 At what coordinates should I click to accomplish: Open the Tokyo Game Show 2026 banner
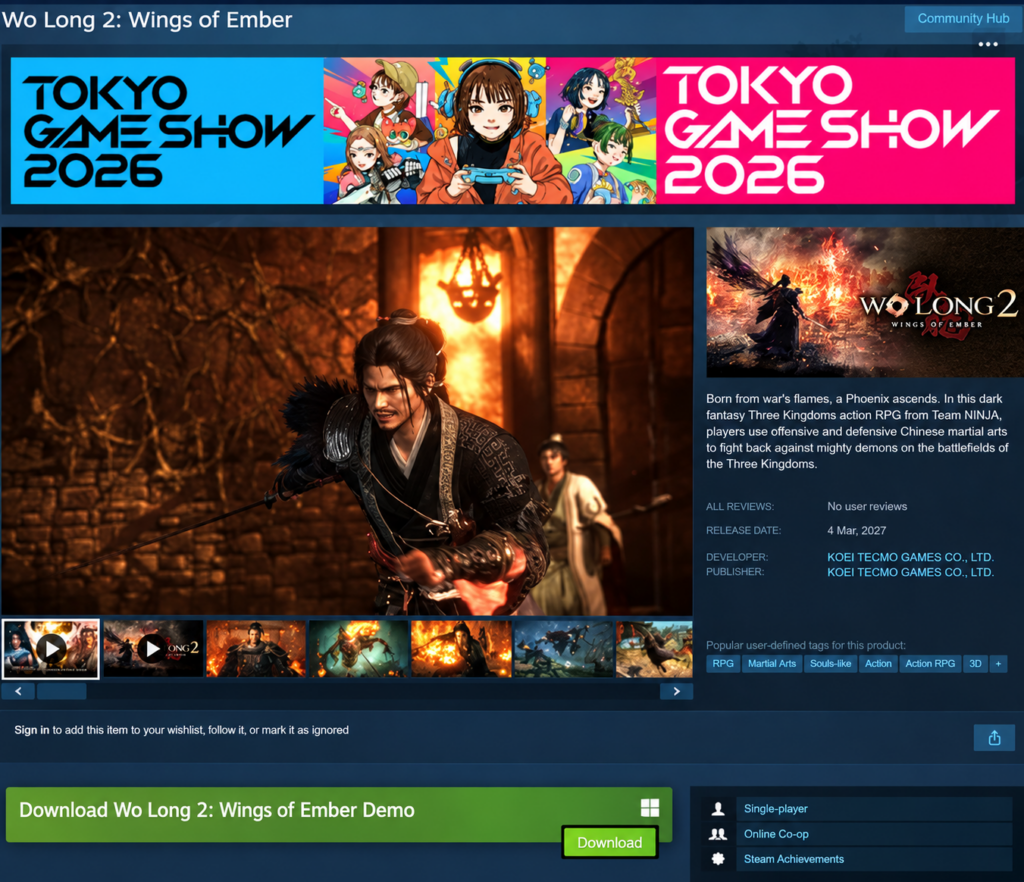512,131
